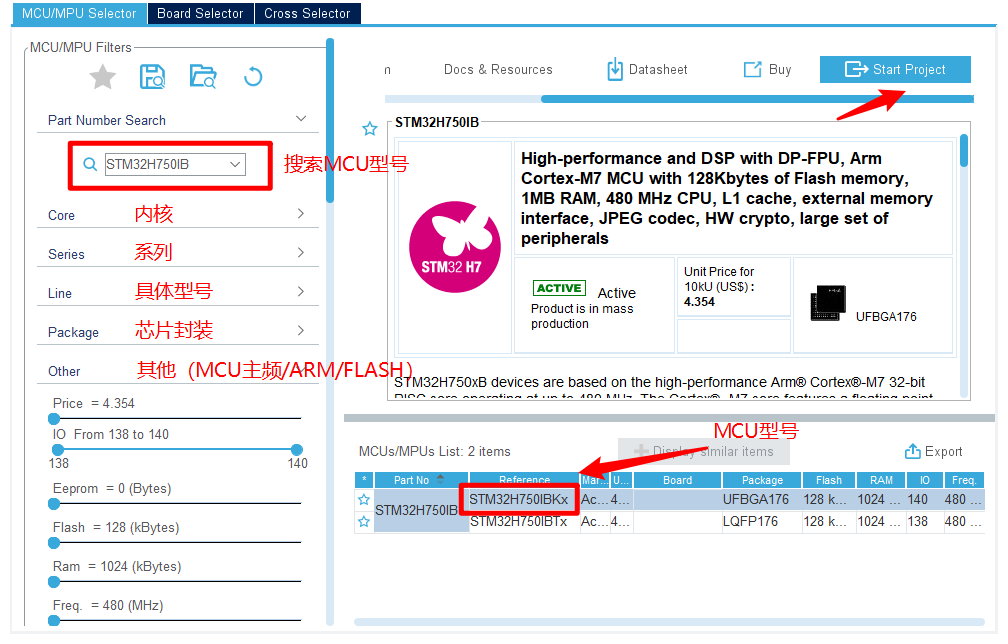The image size is (1008, 644).
Task: Click the IO range slider right handle
Action: [297, 450]
